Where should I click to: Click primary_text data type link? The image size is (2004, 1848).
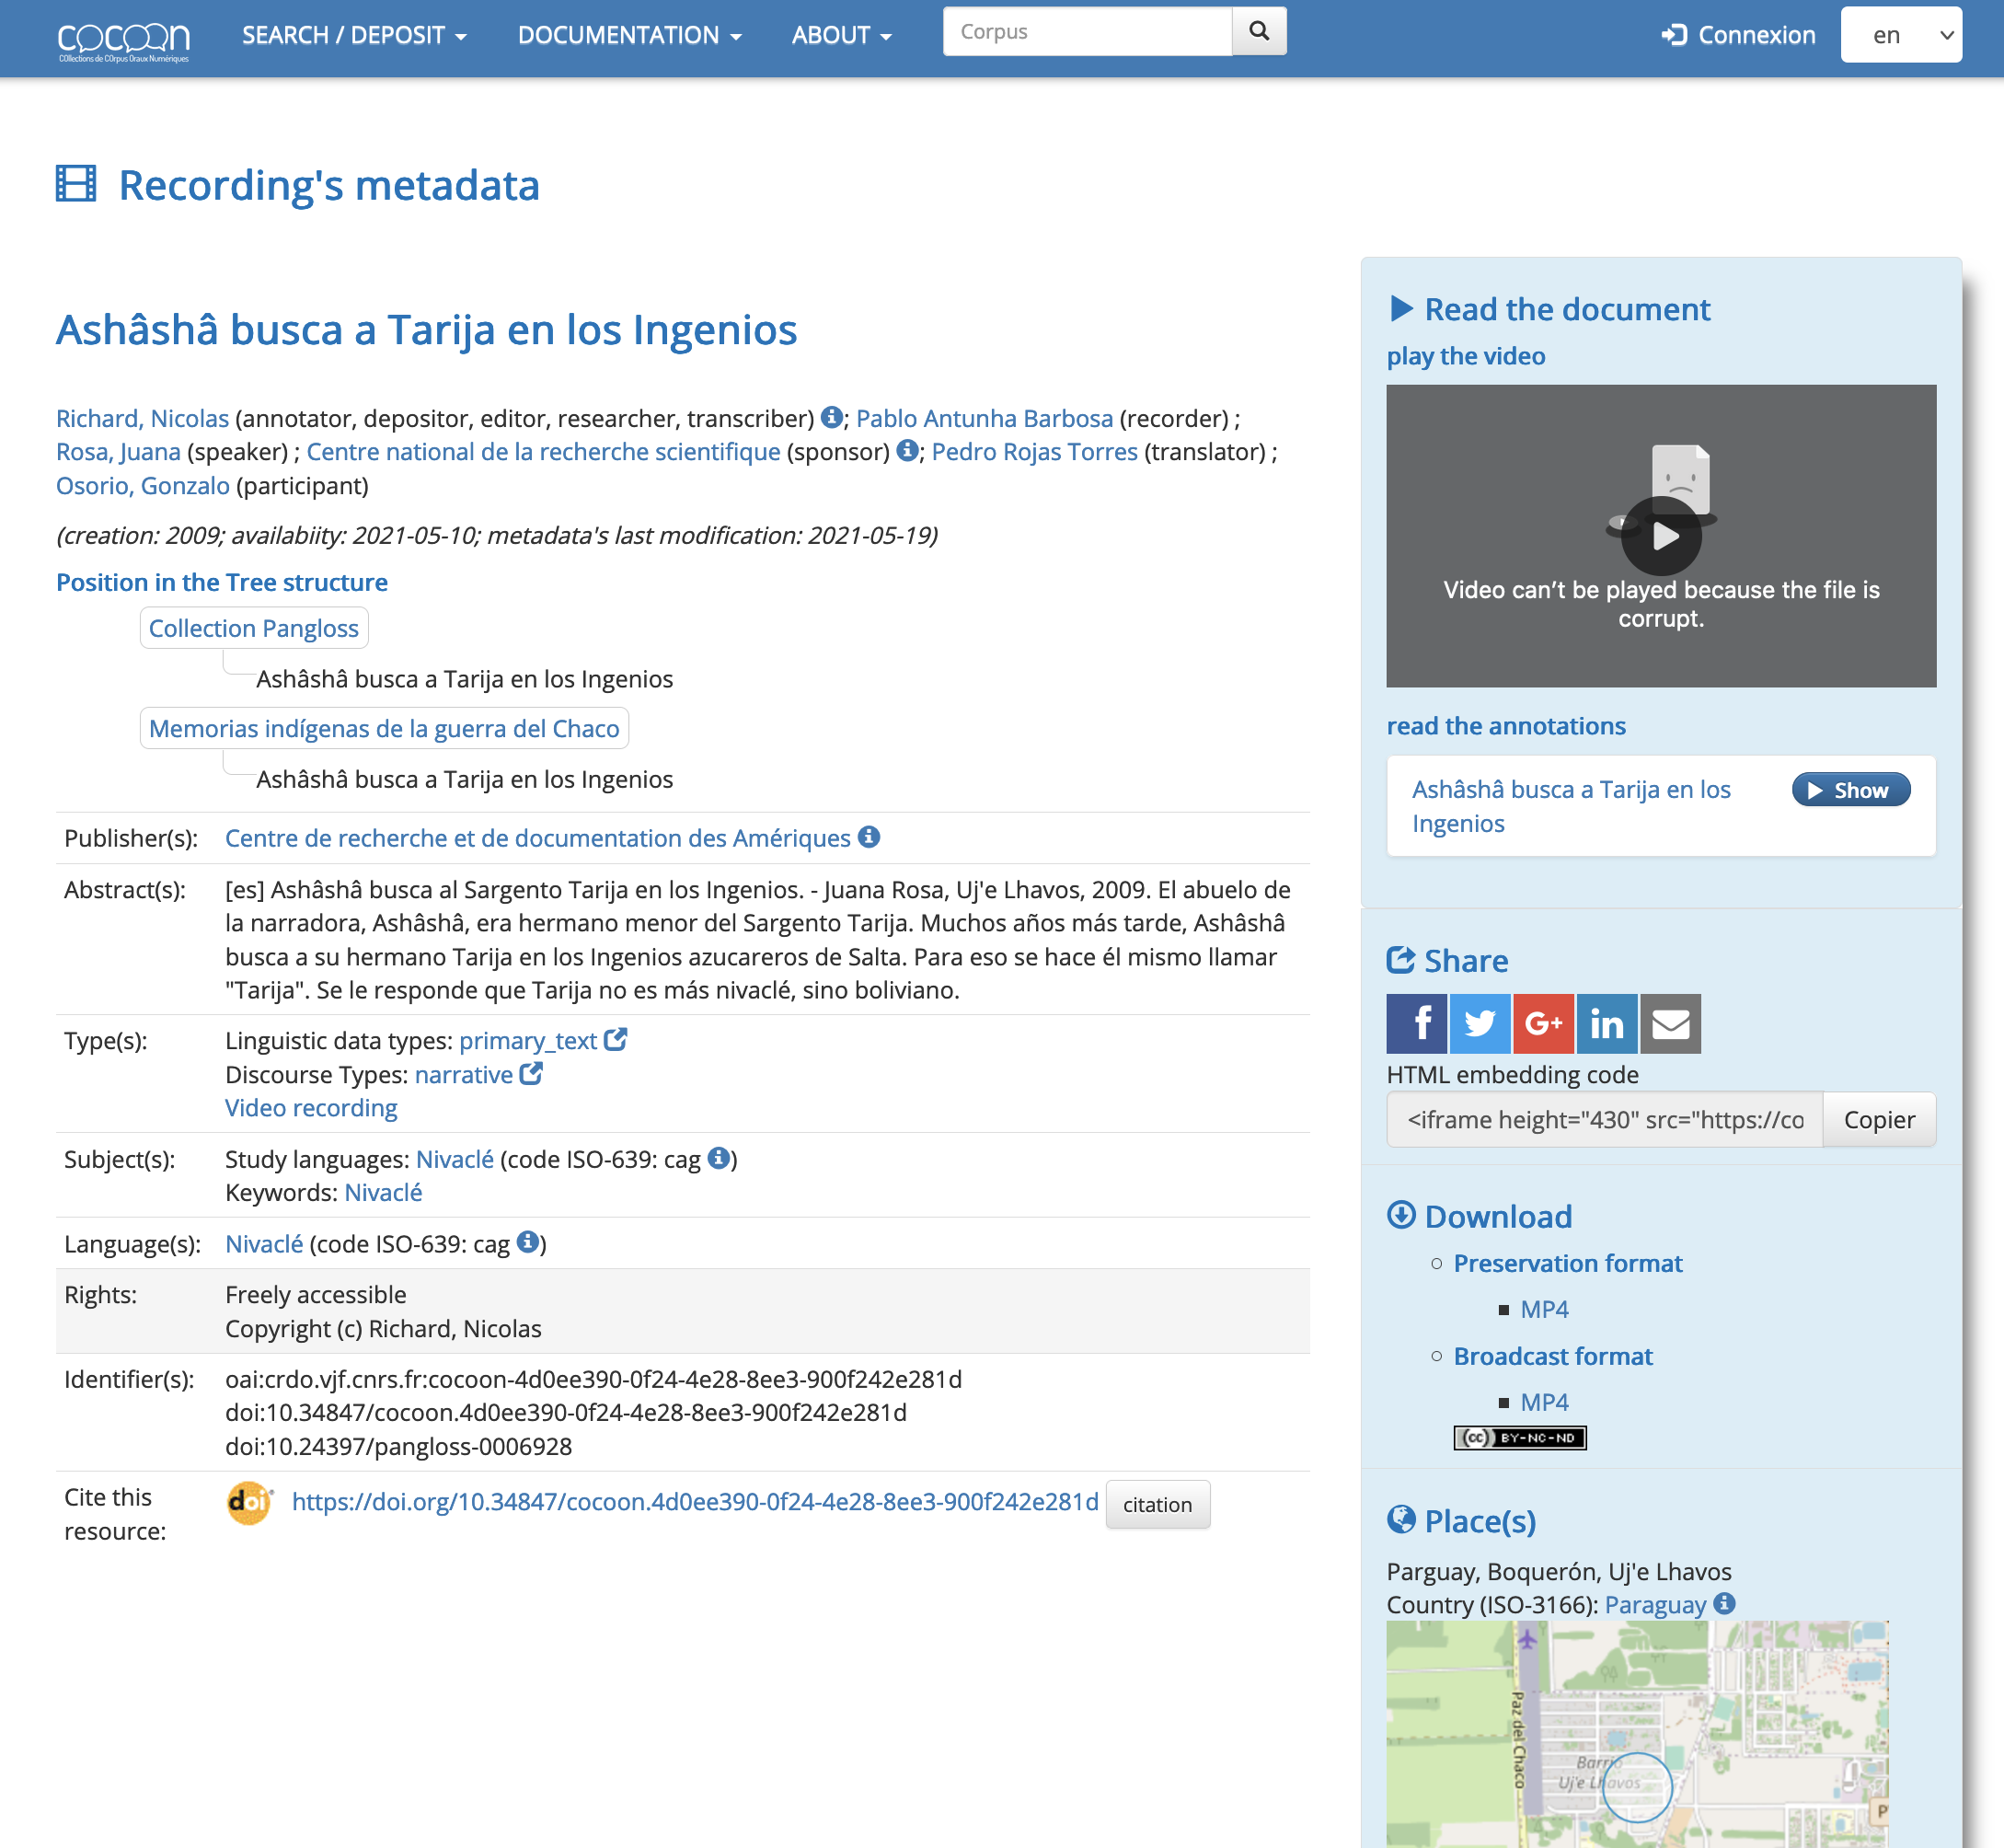pos(528,1041)
